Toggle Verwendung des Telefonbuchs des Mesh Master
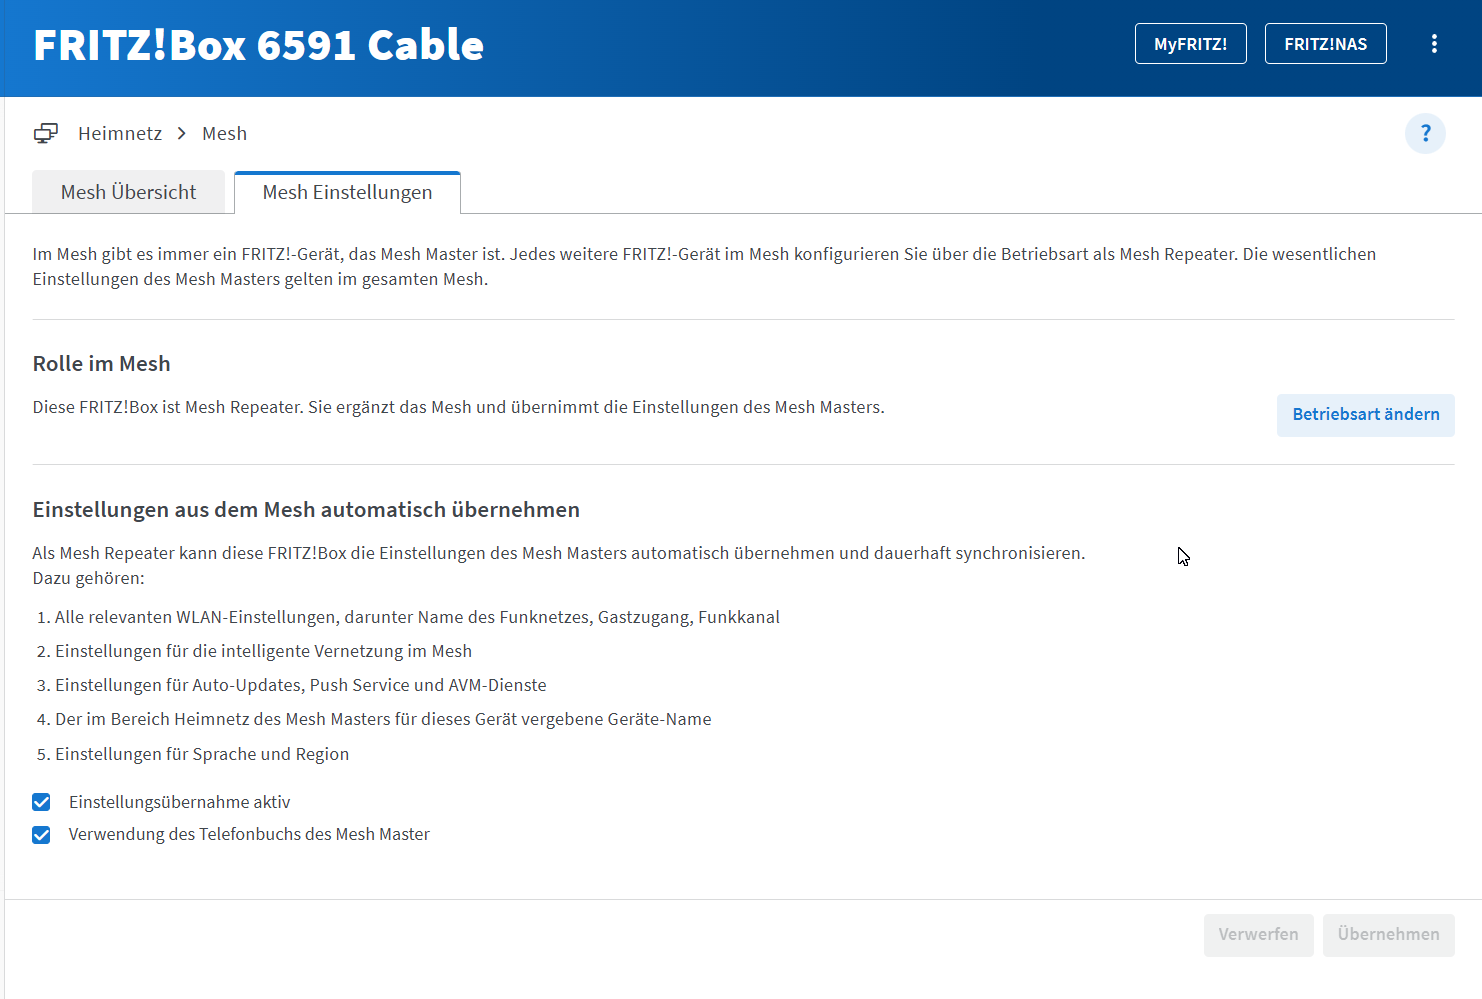The width and height of the screenshot is (1482, 999). [41, 834]
